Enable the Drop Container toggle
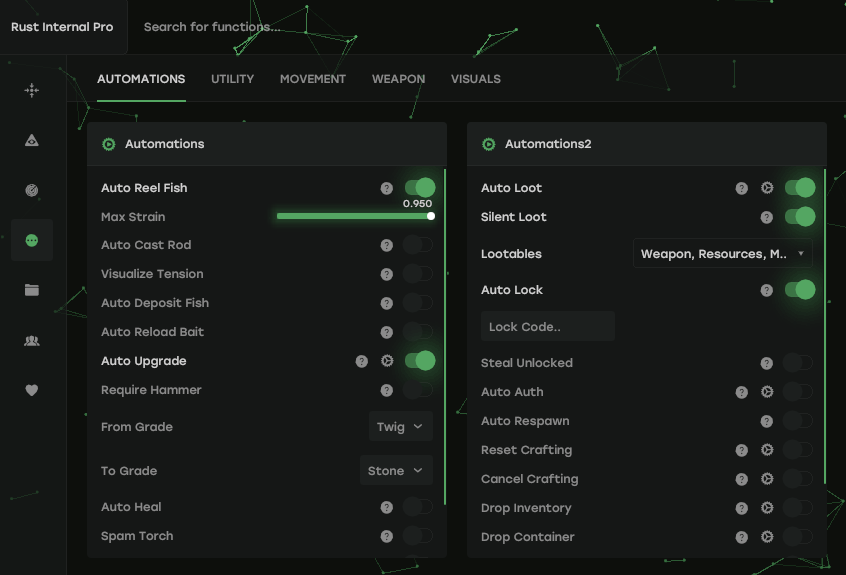Screen dimensions: 846x575 click(798, 536)
